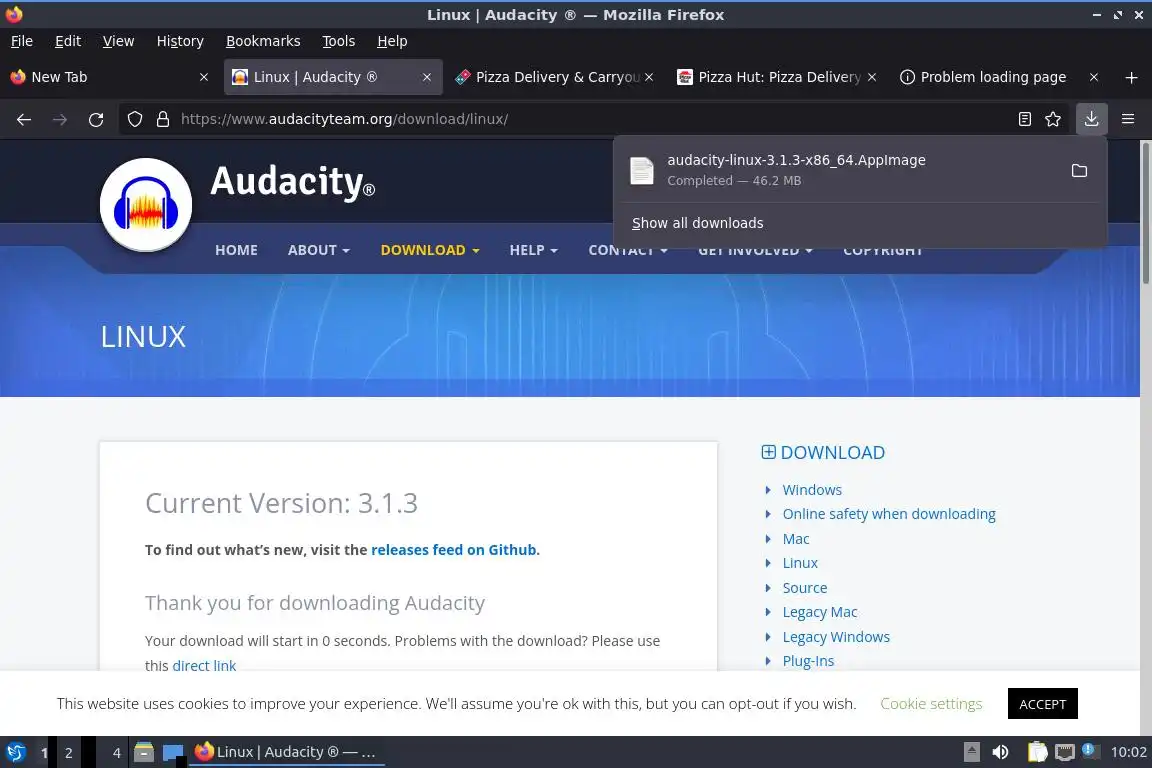Open the file manager in taskbar
This screenshot has width=1152, height=768.
pyautogui.click(x=144, y=753)
